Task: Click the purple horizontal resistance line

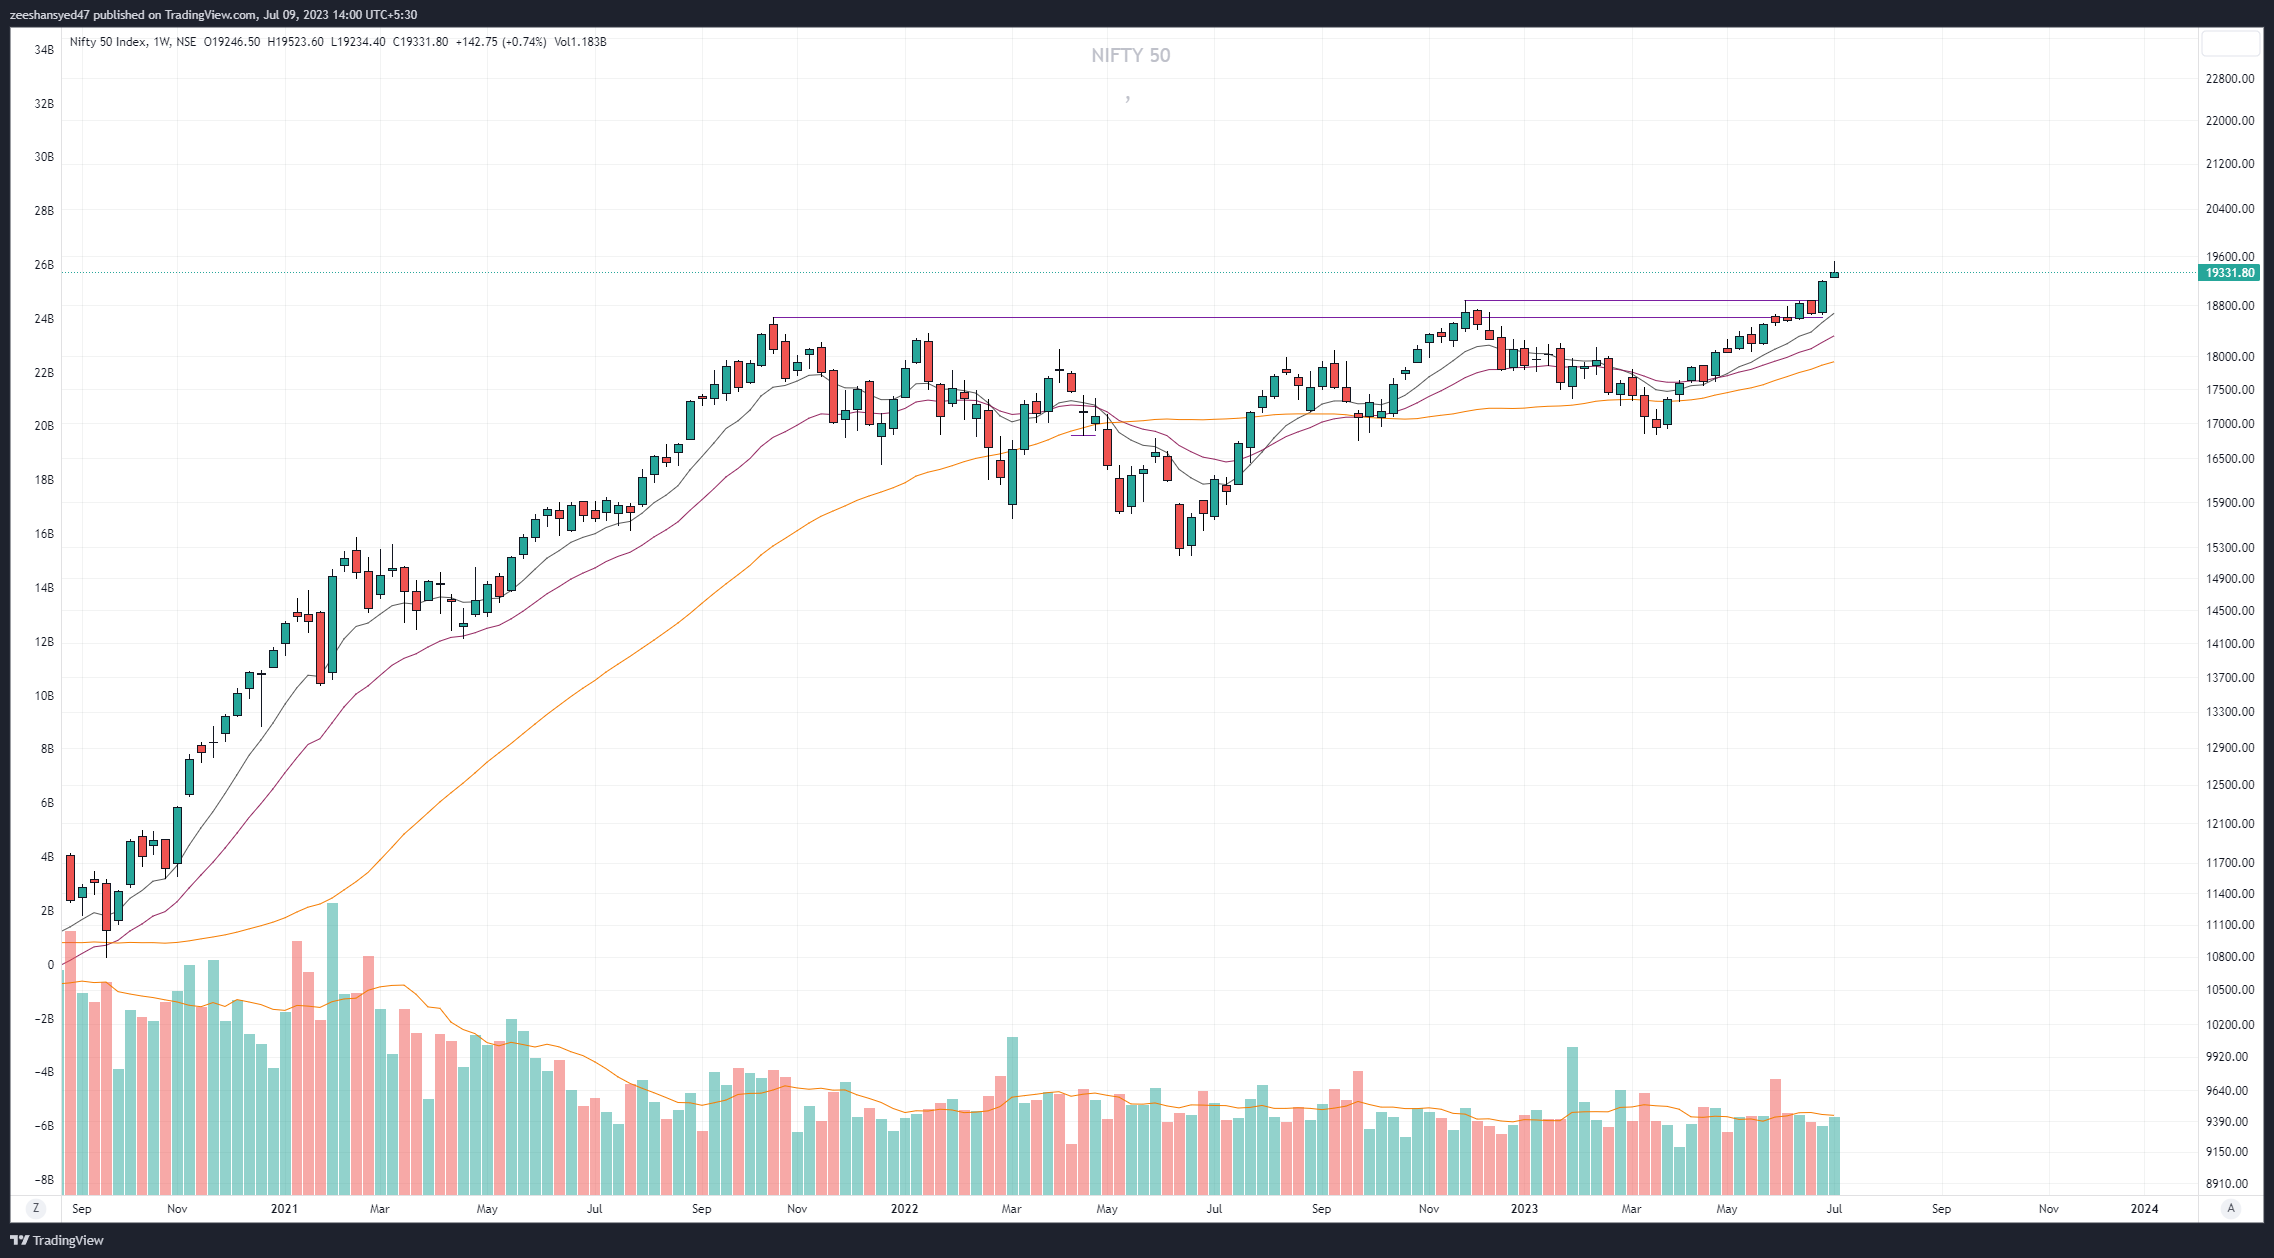Action: [1640, 300]
